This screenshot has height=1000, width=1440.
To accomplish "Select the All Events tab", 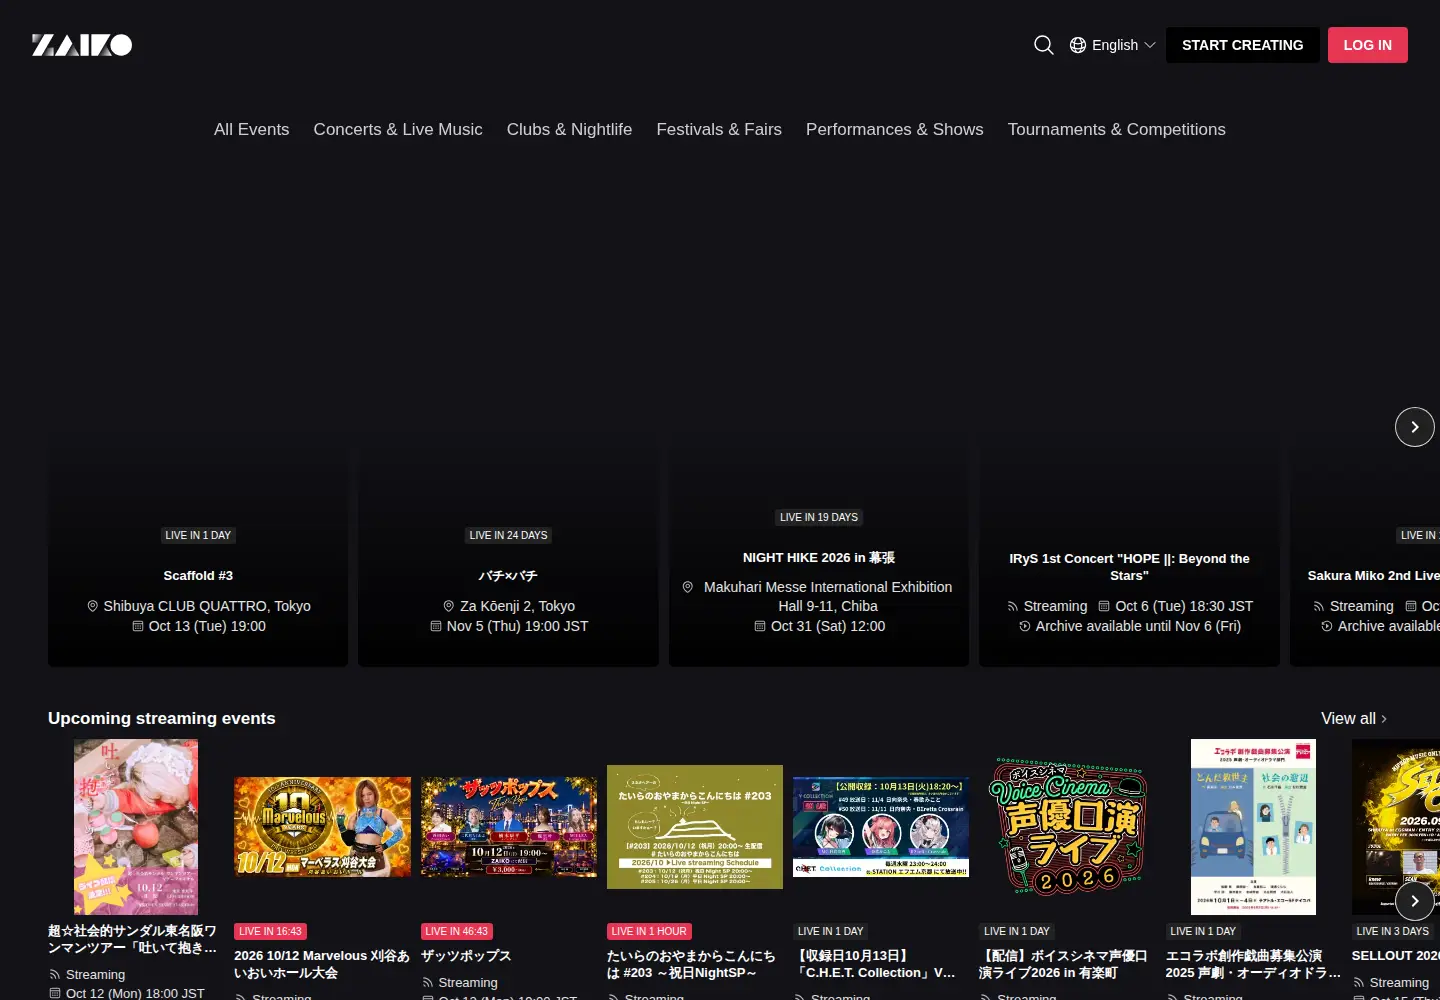I will 251,129.
